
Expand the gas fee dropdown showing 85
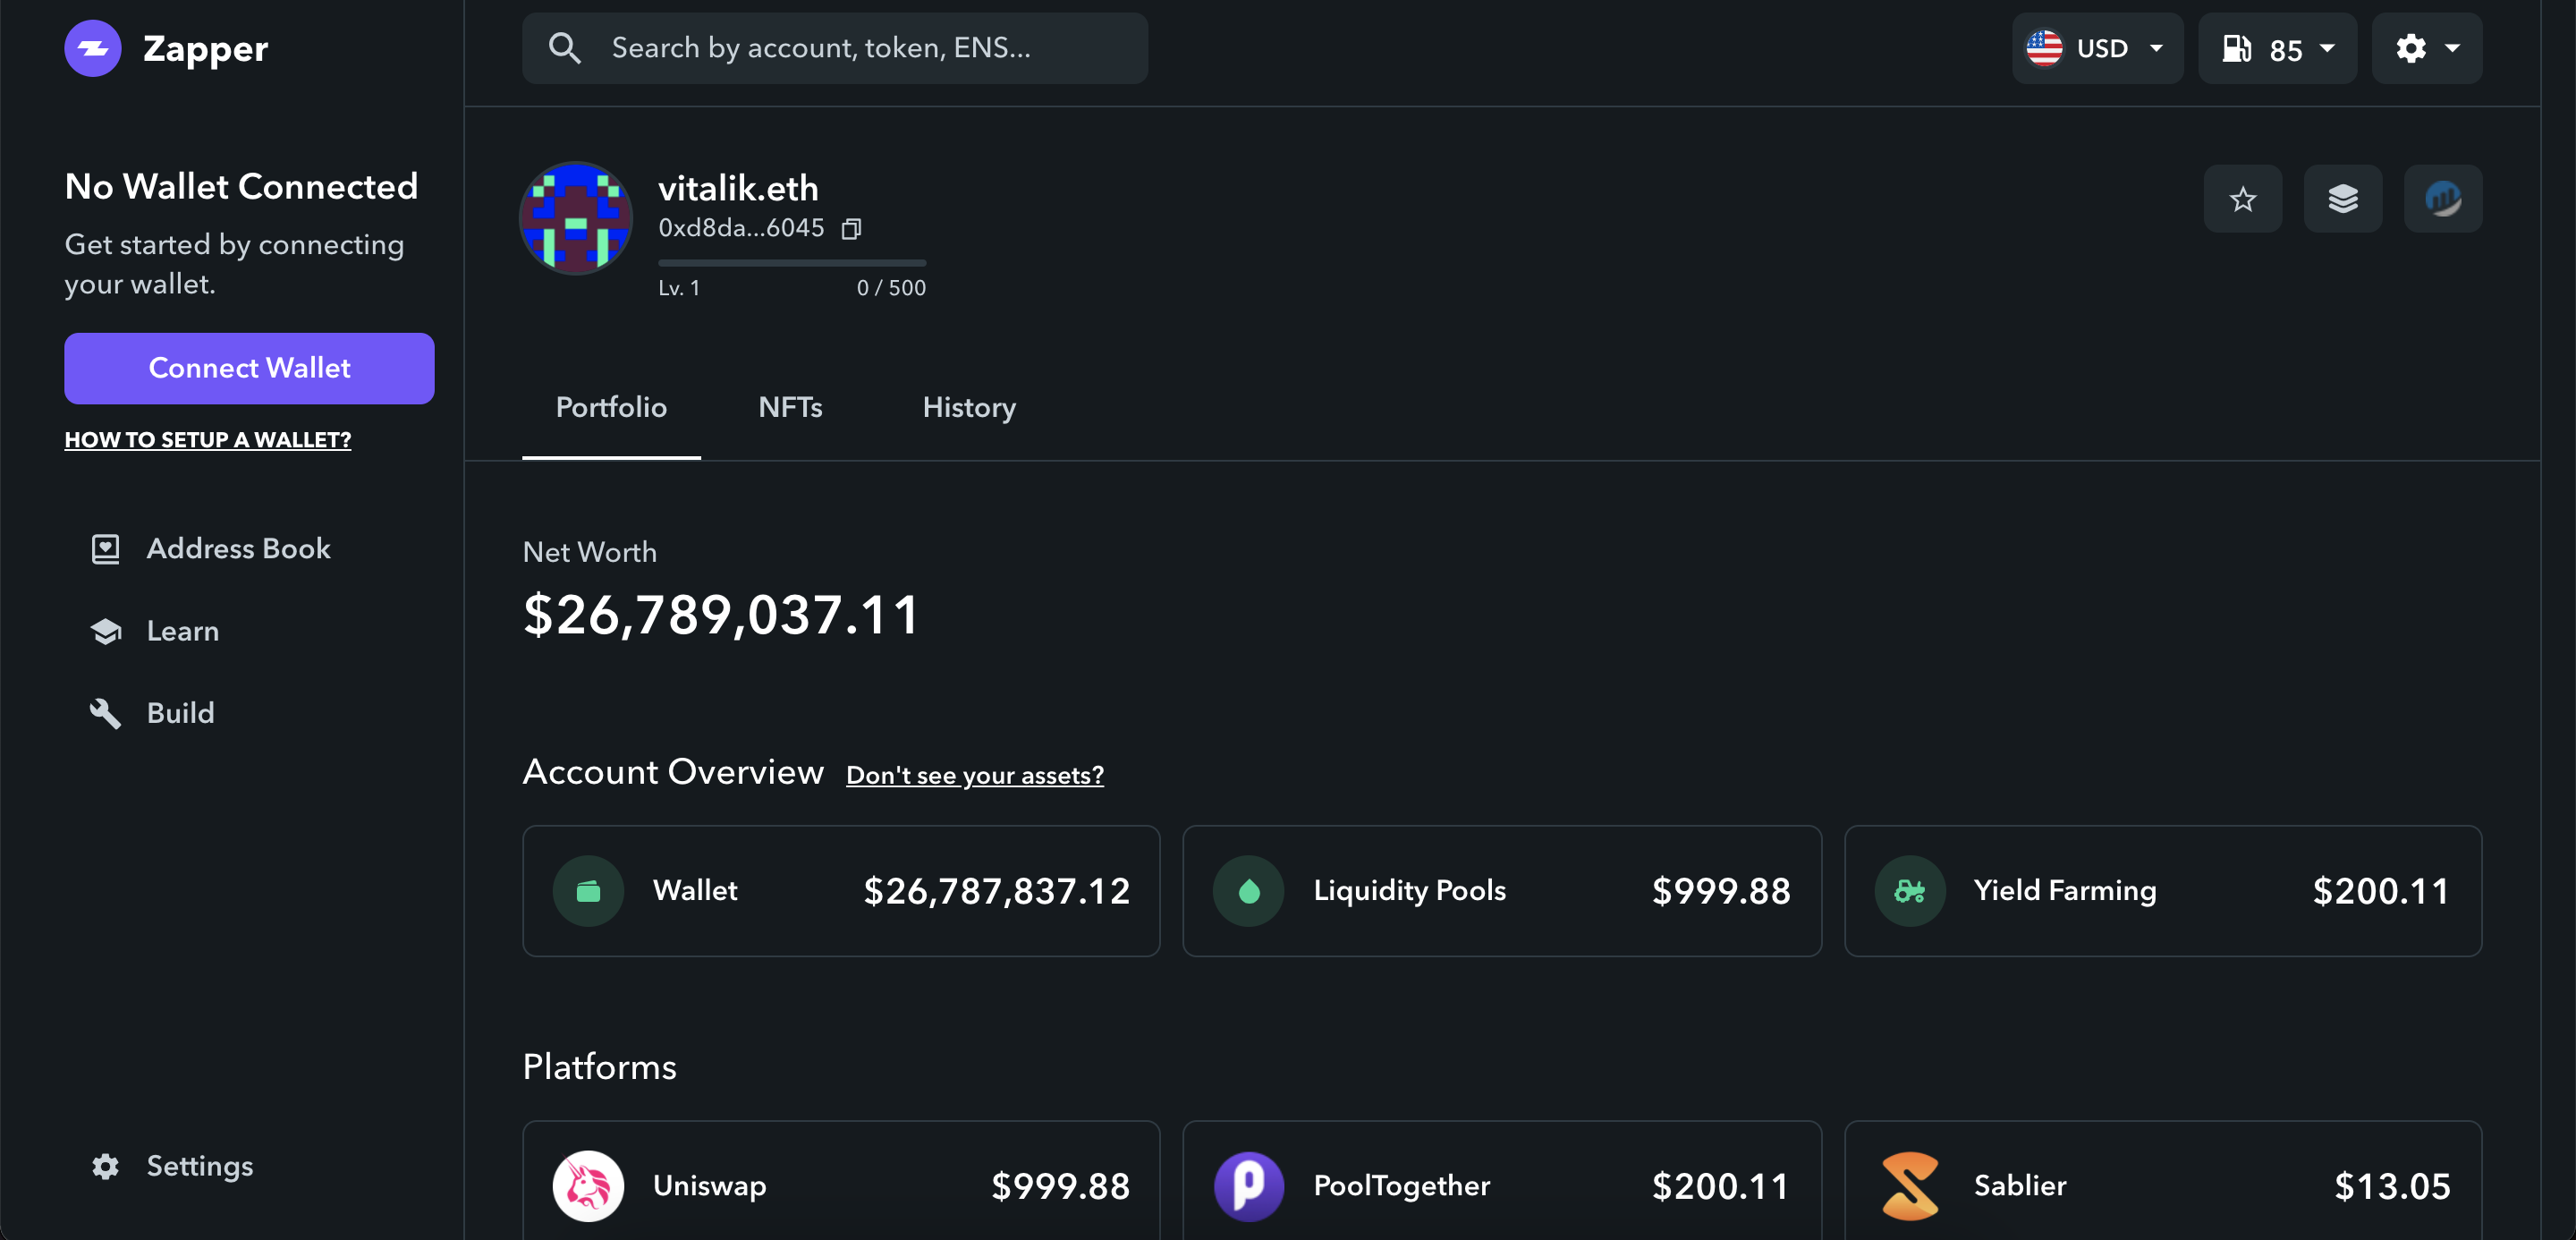[2330, 47]
